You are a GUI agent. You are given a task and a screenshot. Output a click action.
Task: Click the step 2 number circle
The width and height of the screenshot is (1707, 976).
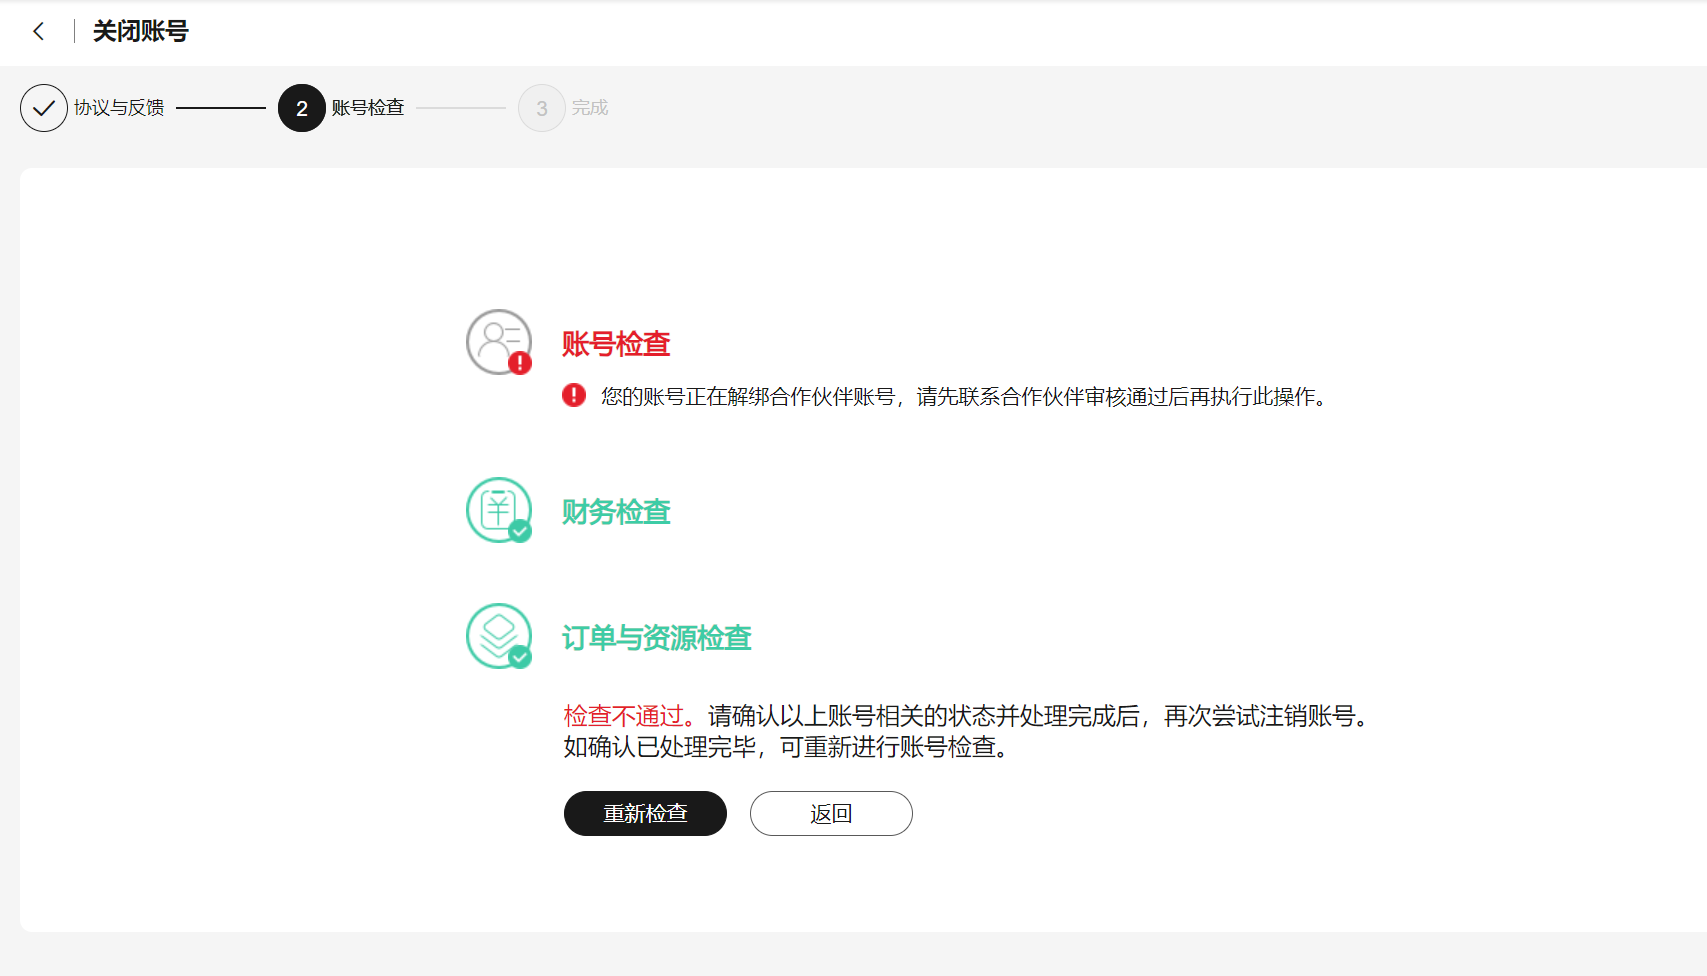302,108
